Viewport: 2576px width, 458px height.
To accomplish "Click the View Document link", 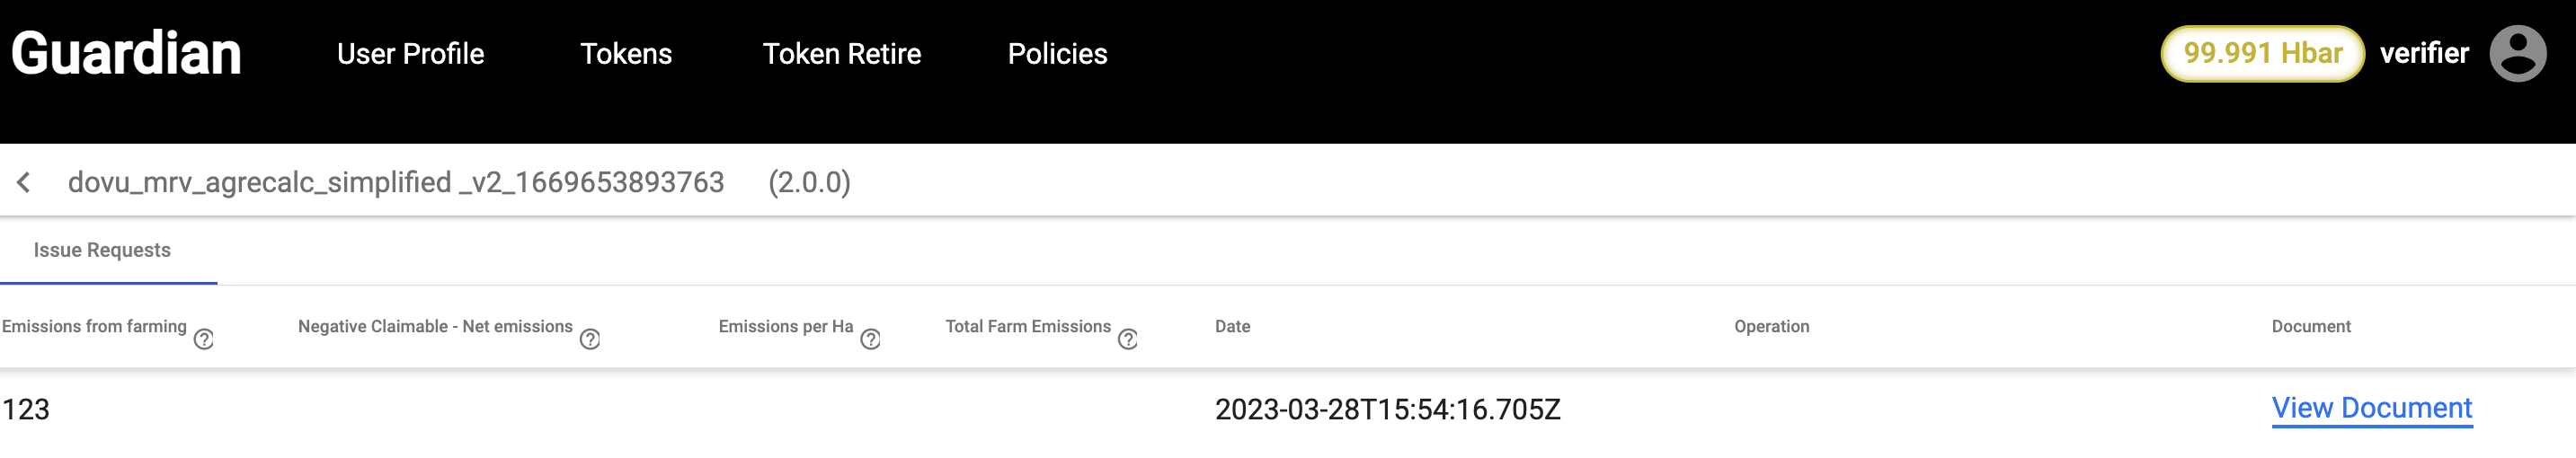I will 2371,408.
